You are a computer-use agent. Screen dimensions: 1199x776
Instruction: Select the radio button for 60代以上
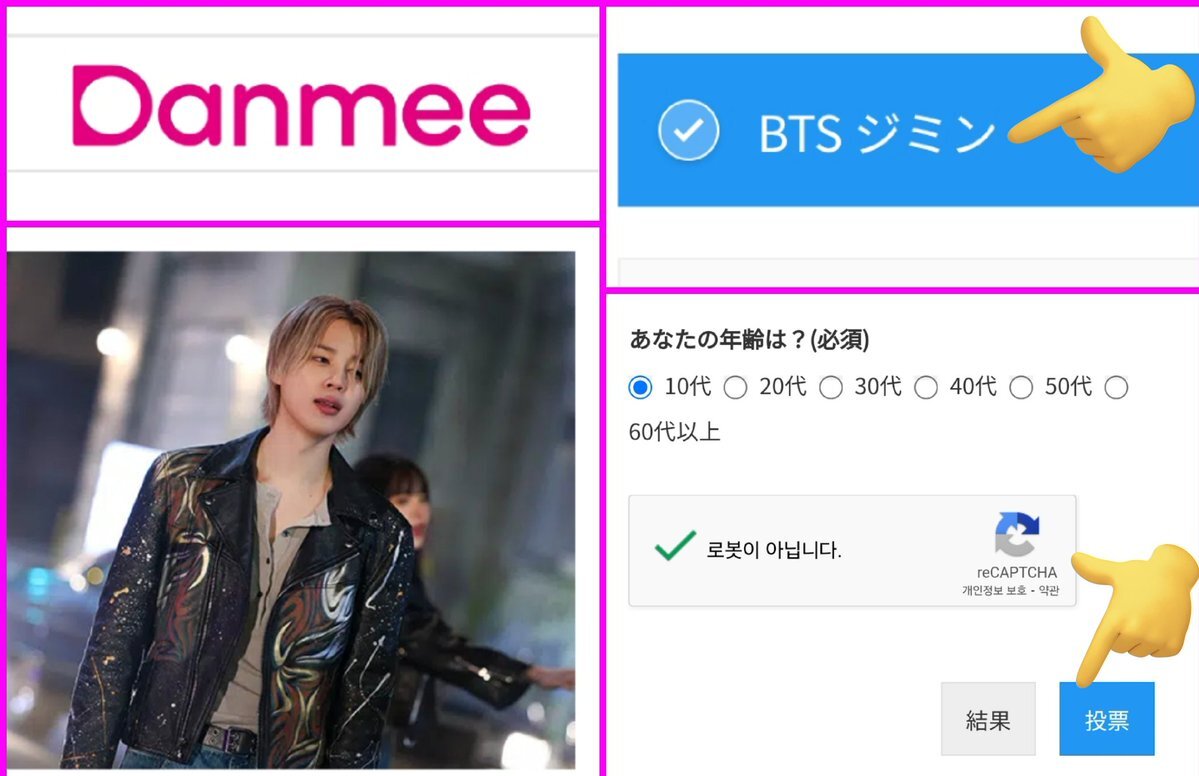[x=1116, y=387]
